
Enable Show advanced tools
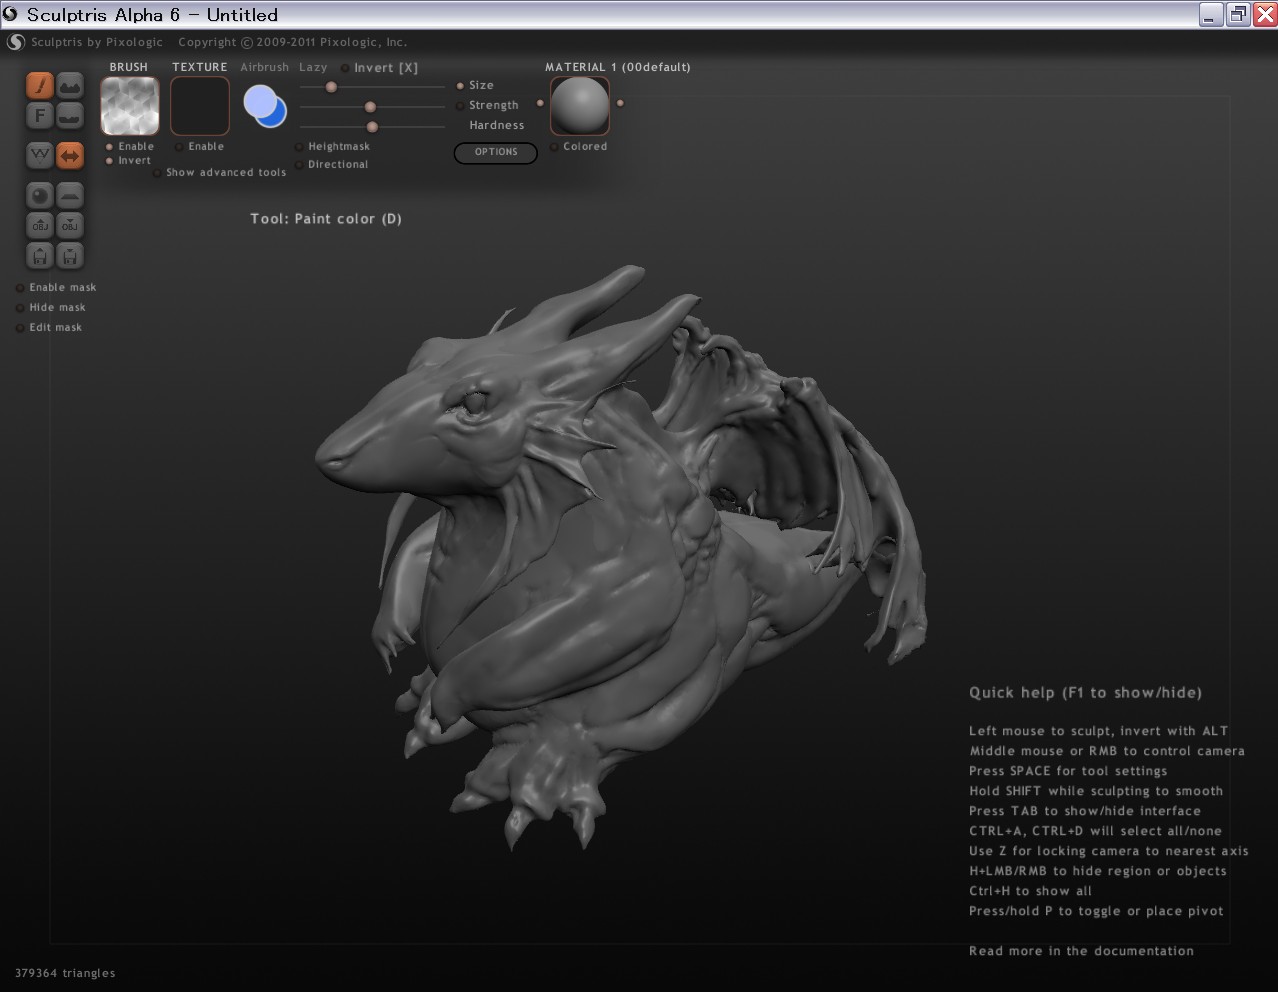point(157,173)
